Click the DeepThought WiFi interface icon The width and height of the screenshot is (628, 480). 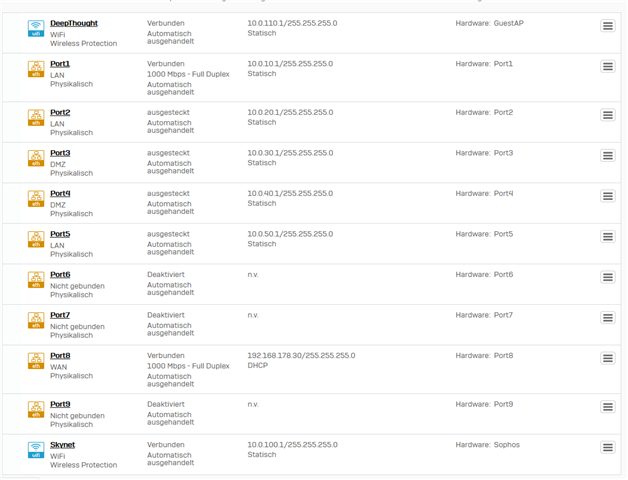pyautogui.click(x=36, y=29)
